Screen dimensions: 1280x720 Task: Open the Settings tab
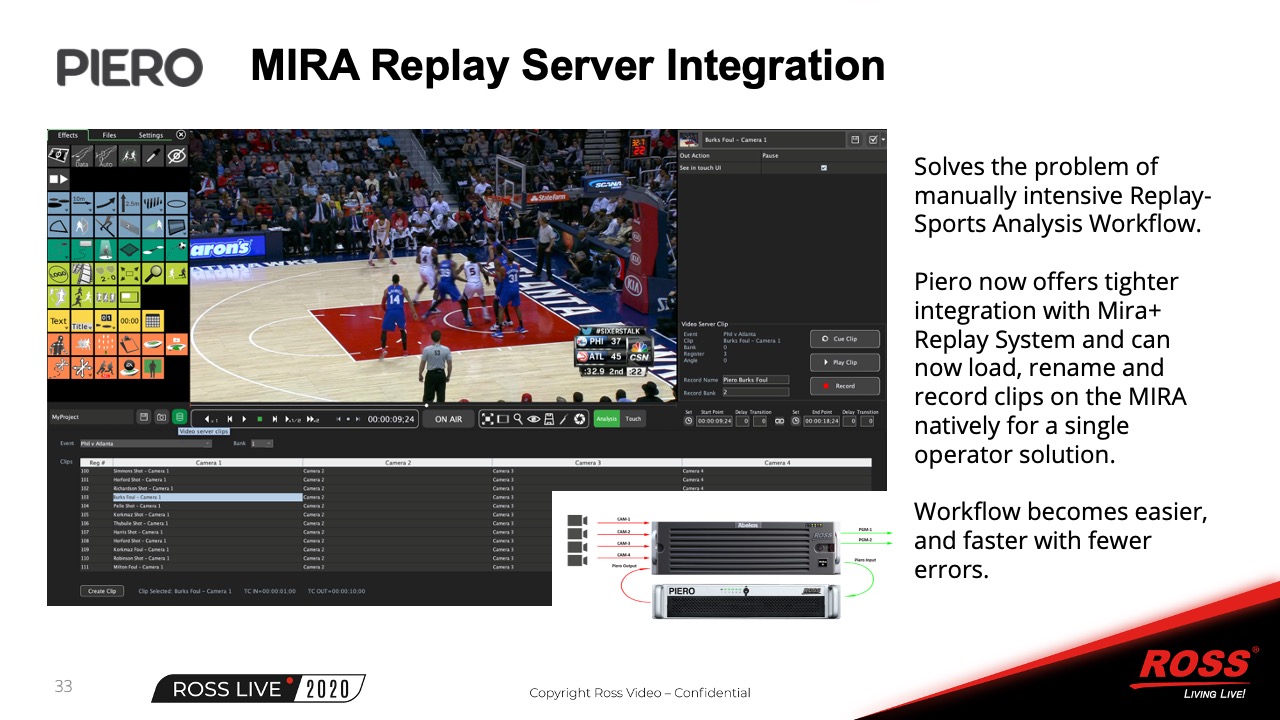150,135
